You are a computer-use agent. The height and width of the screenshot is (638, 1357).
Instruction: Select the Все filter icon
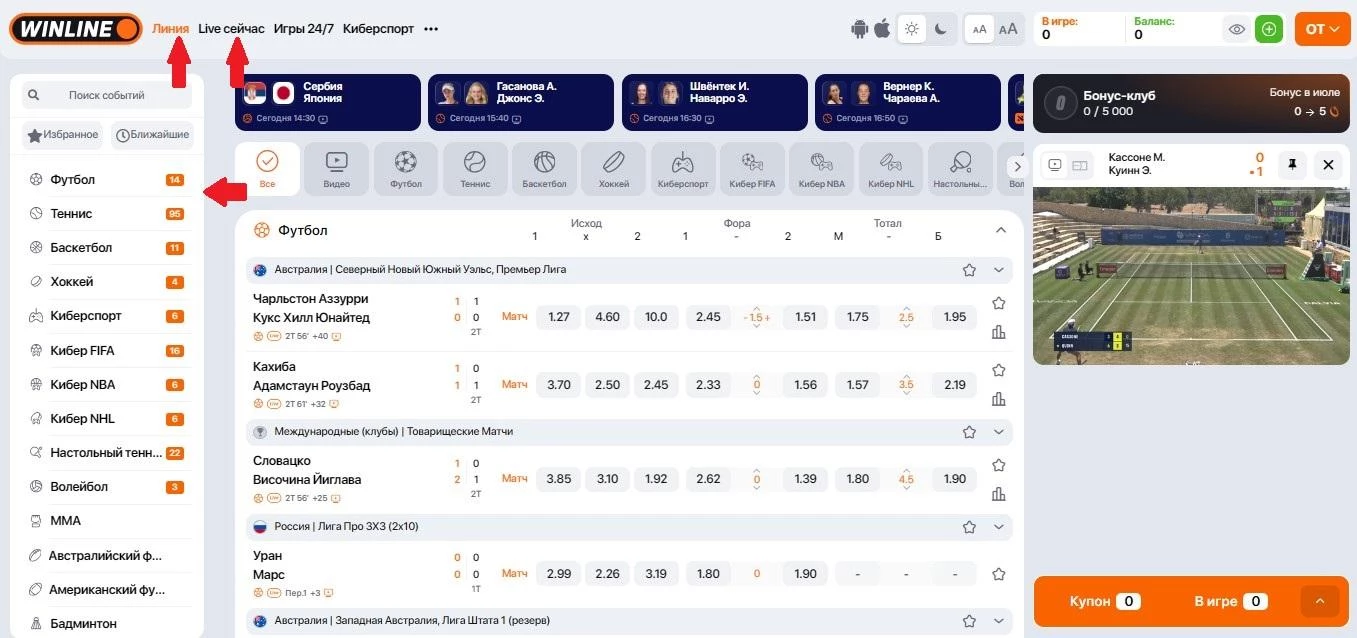click(267, 168)
